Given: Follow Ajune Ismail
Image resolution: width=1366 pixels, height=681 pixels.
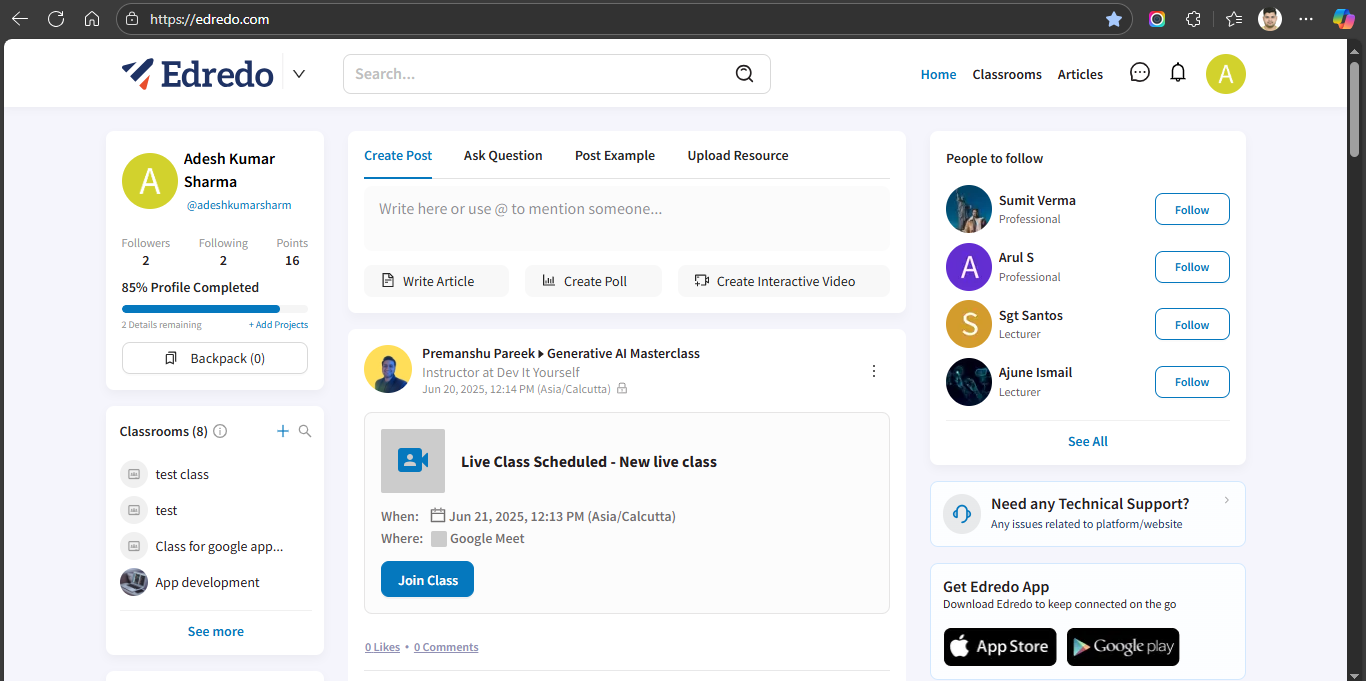Looking at the screenshot, I should (1192, 382).
